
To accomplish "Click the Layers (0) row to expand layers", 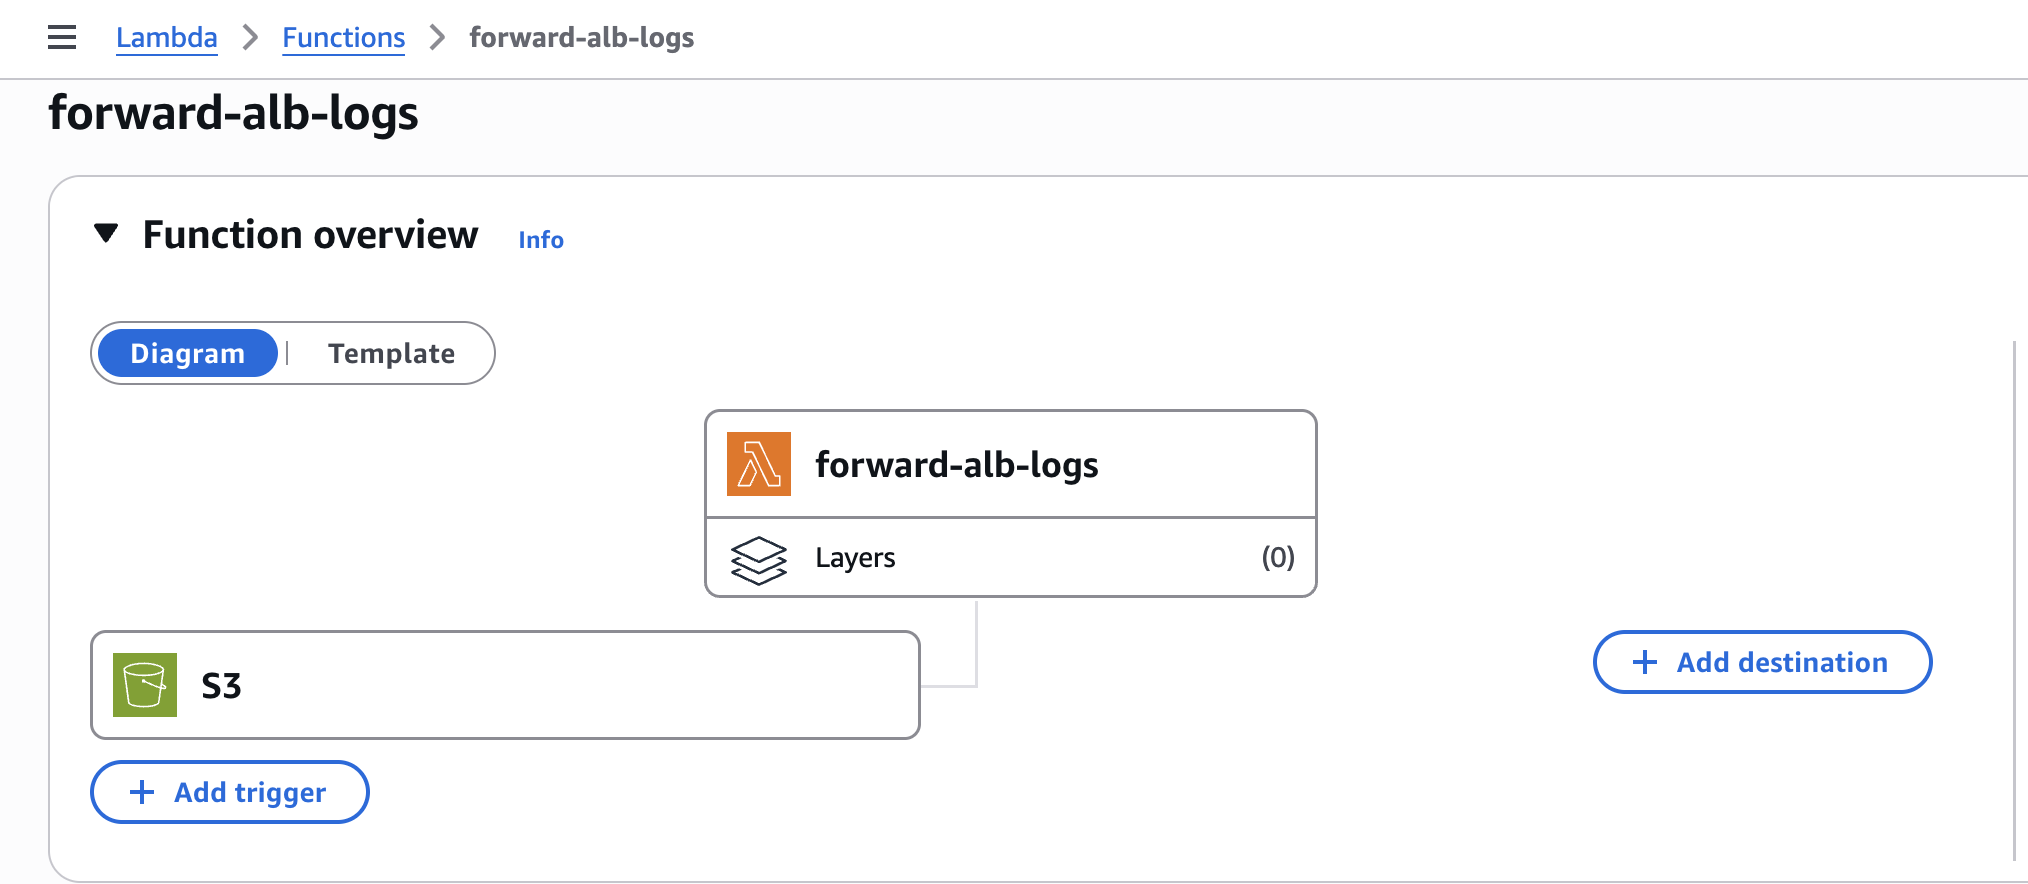I will click(x=1010, y=558).
